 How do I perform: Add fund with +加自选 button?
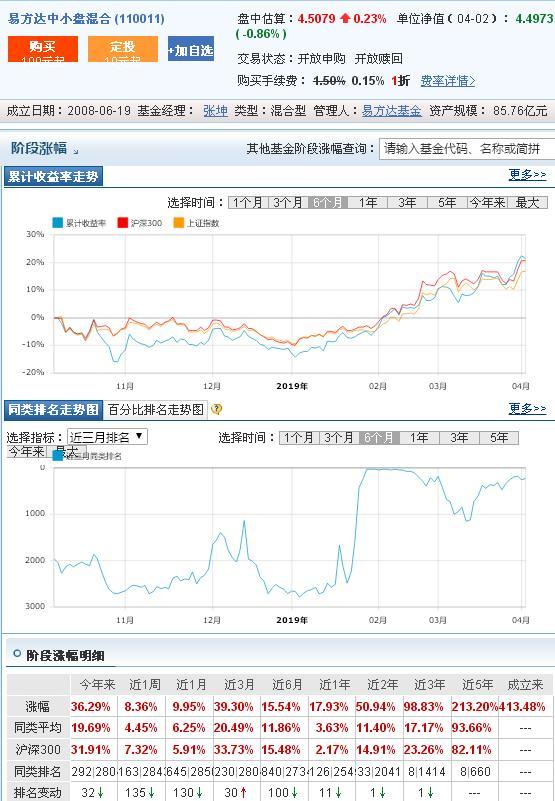[x=191, y=49]
